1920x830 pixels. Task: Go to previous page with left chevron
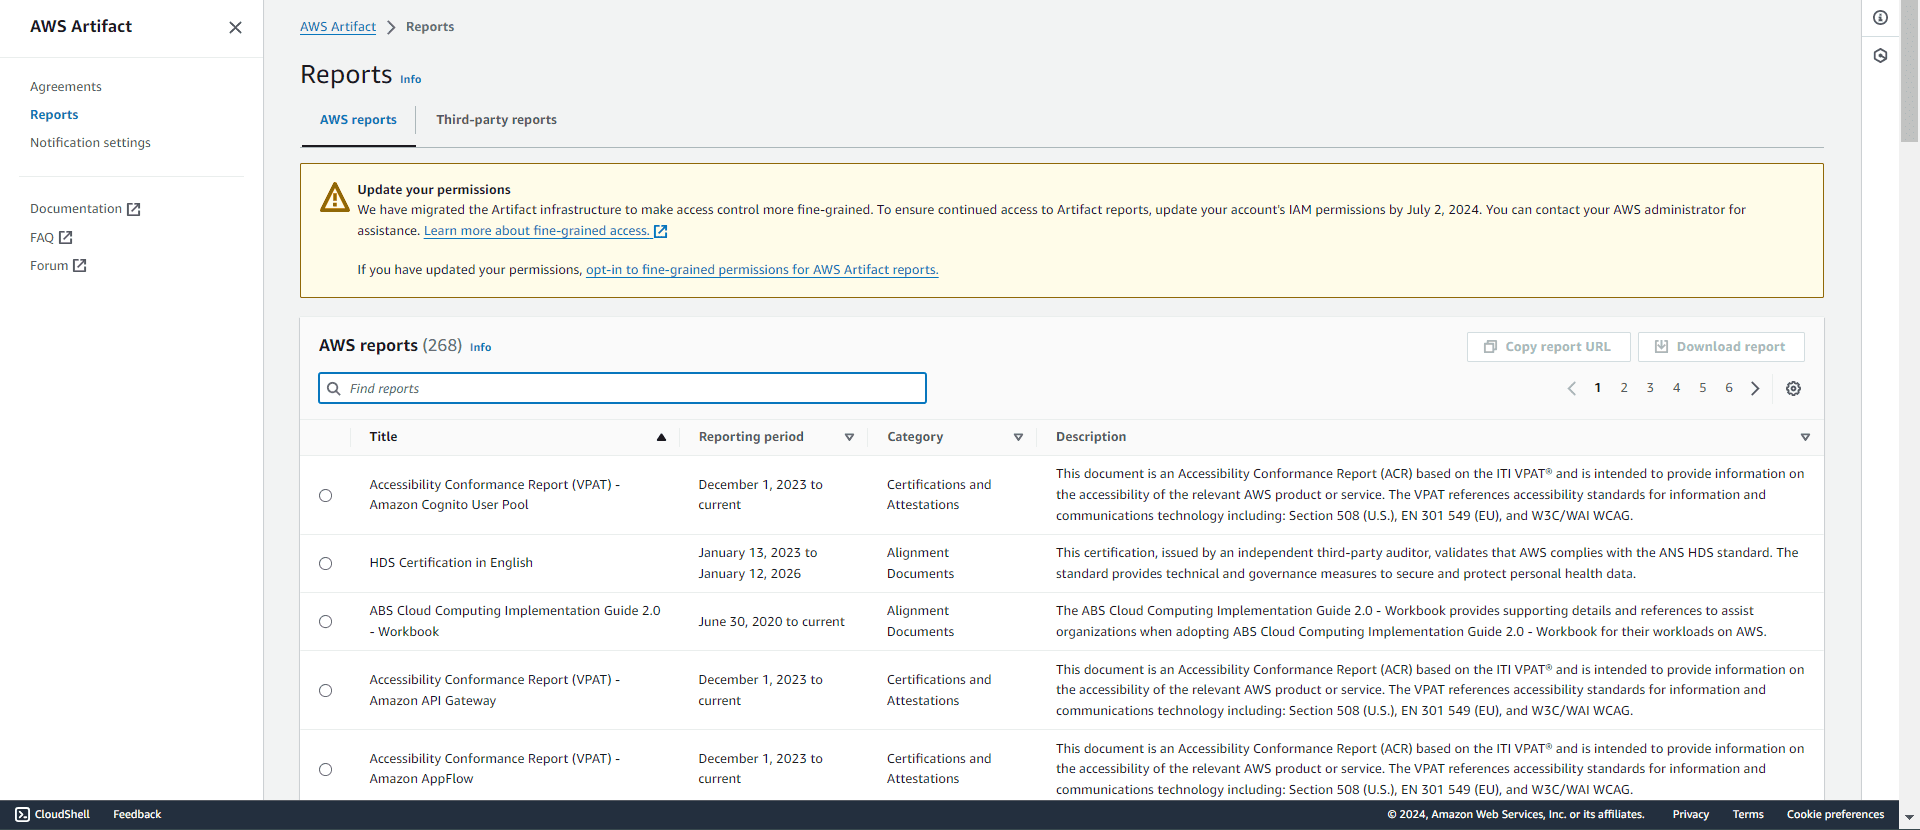coord(1571,388)
